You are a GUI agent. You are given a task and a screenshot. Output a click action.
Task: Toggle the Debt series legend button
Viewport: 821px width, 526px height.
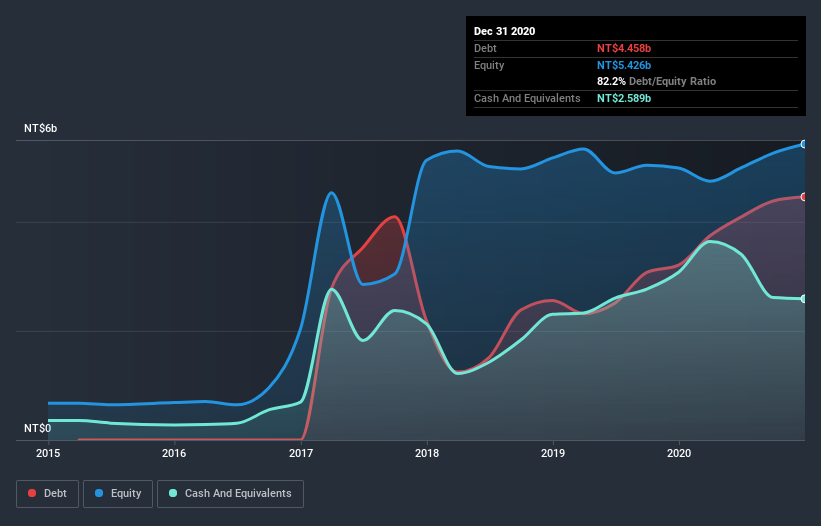coord(48,494)
